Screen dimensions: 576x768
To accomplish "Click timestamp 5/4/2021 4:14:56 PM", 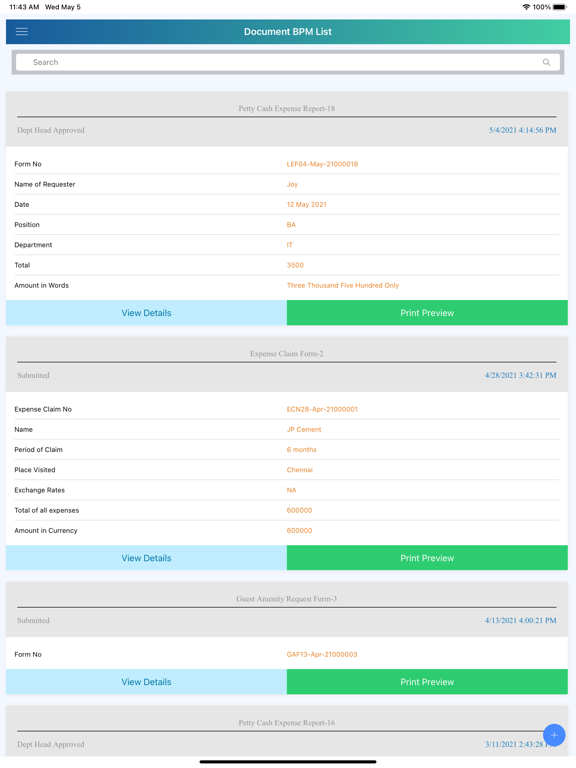I will click(x=523, y=130).
